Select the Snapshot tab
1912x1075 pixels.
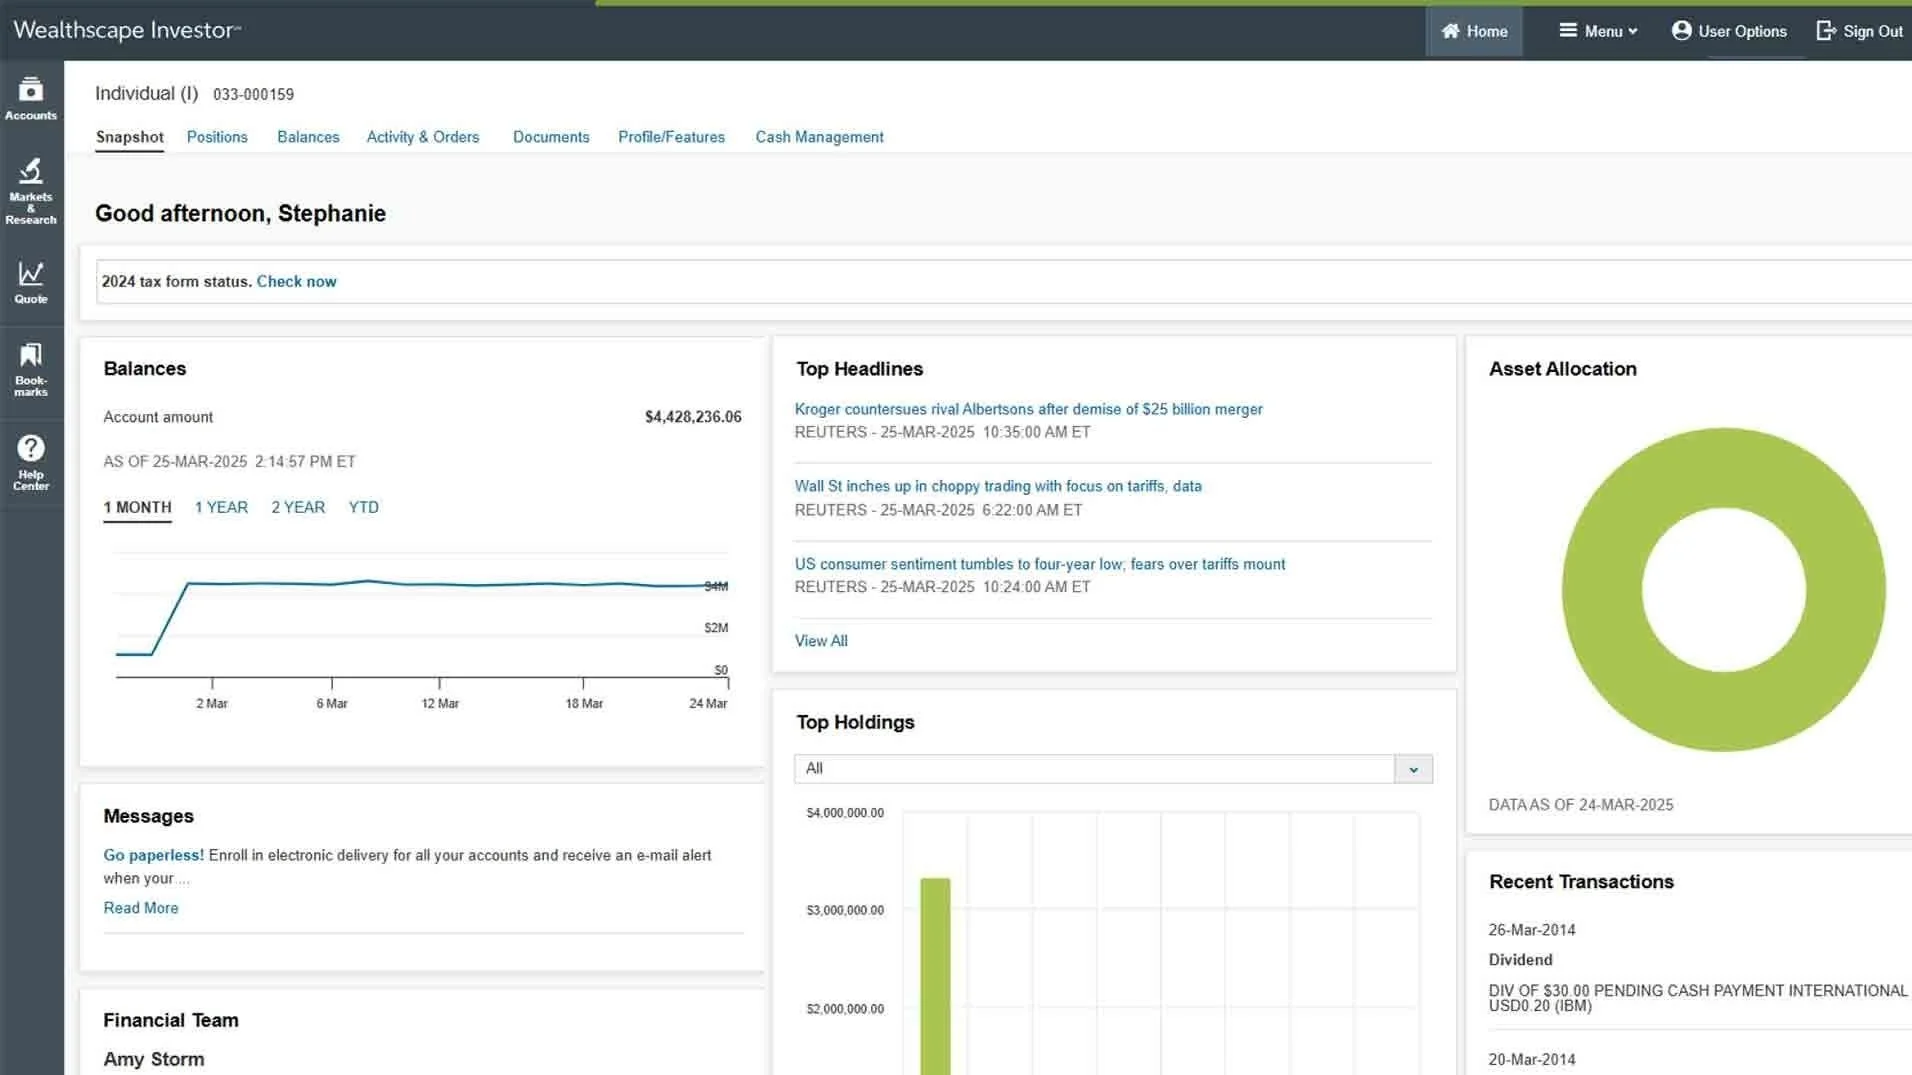coord(129,137)
